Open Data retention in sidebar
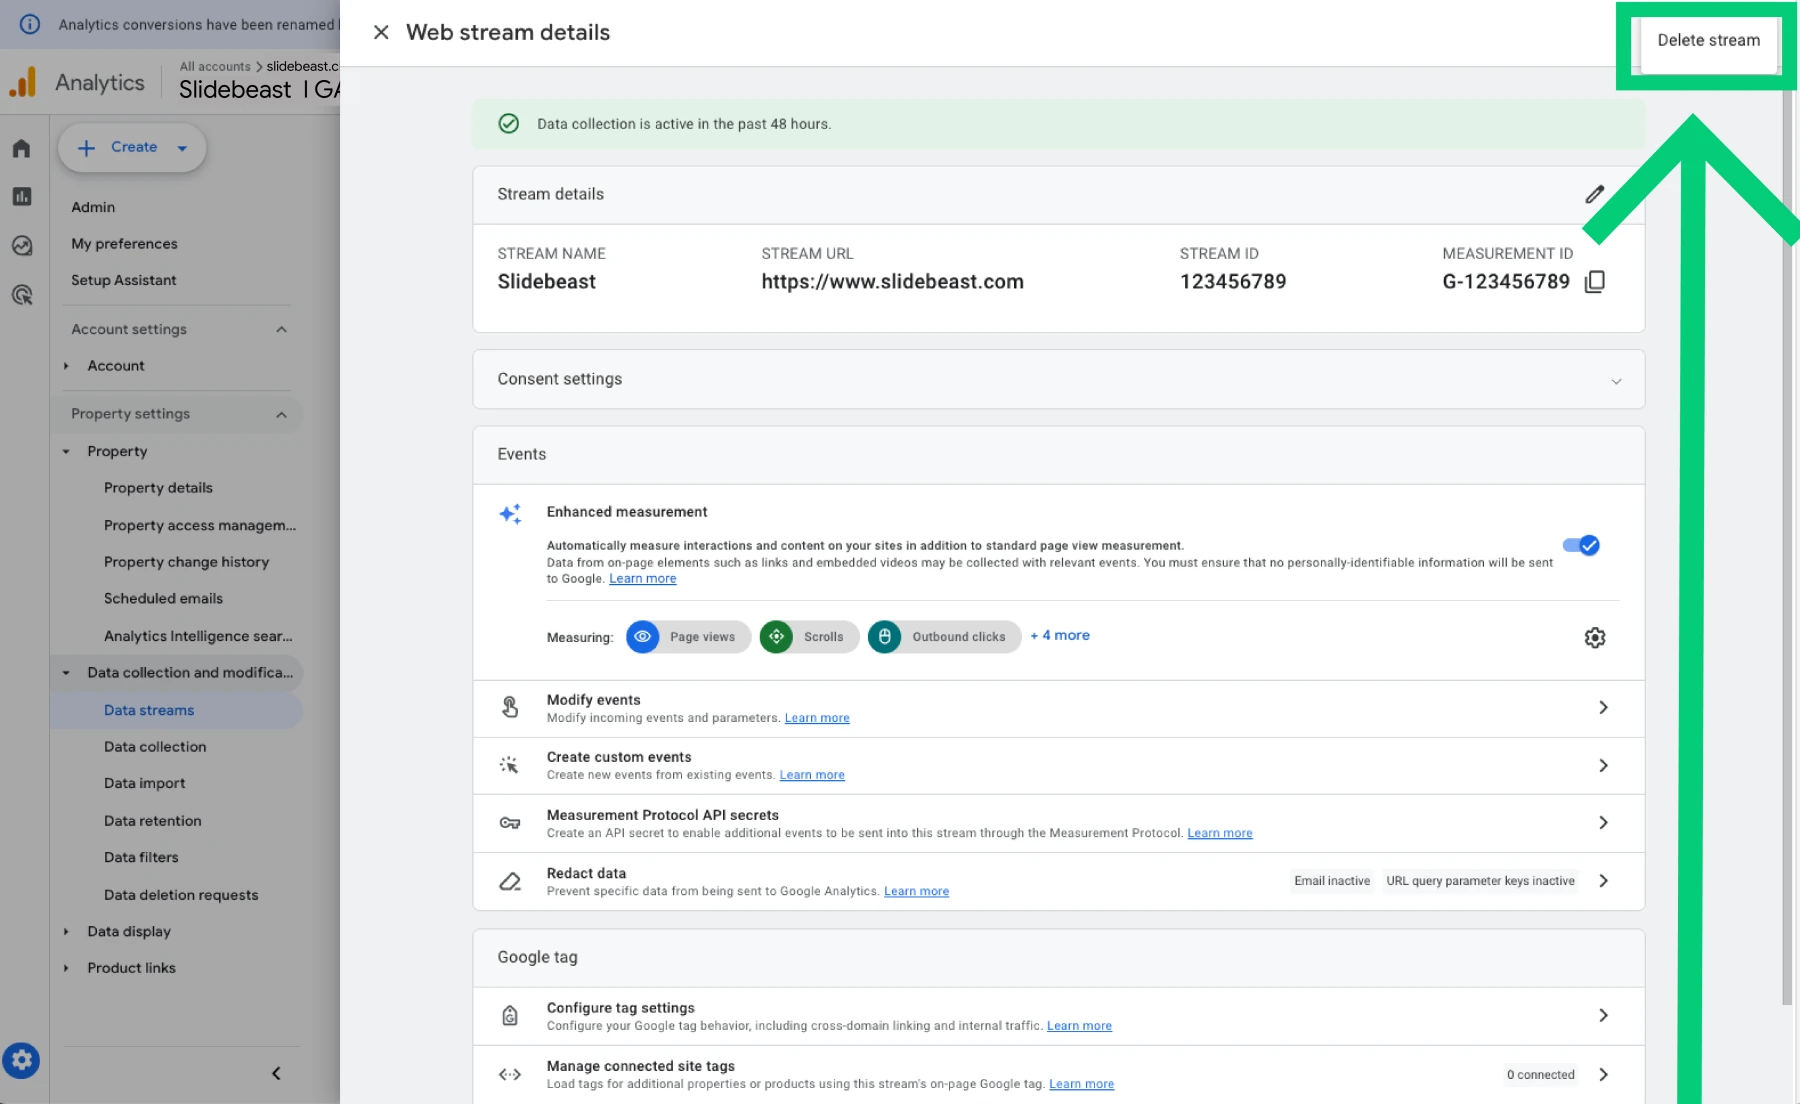 coord(152,821)
